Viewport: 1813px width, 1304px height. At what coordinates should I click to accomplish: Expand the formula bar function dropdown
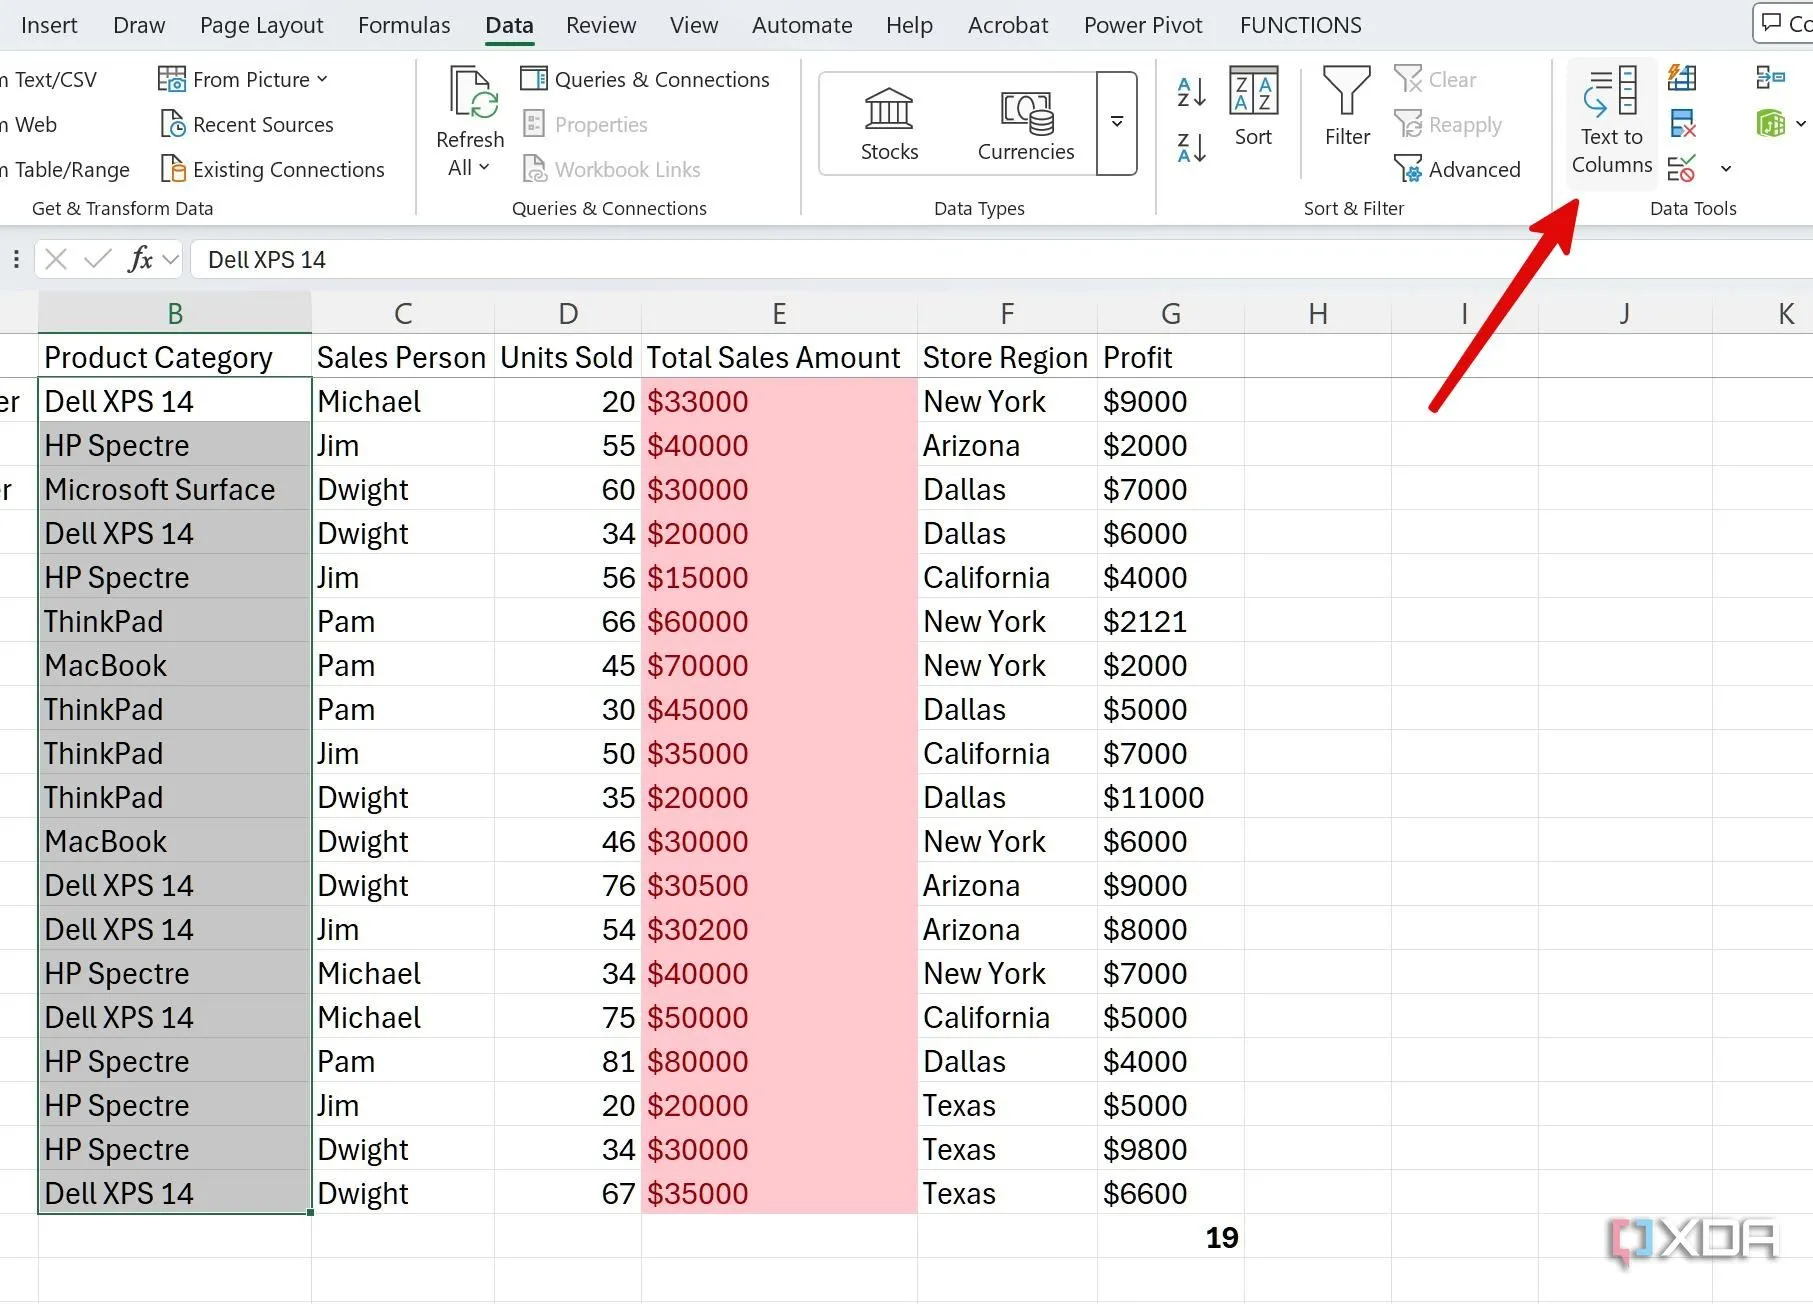pos(171,260)
